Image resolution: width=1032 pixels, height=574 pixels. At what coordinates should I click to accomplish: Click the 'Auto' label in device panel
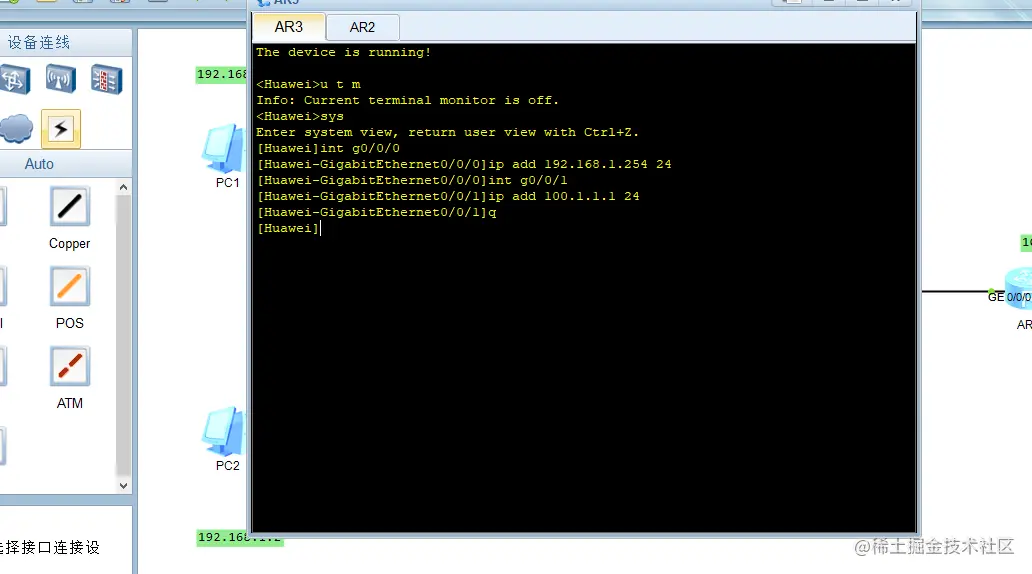[x=39, y=164]
